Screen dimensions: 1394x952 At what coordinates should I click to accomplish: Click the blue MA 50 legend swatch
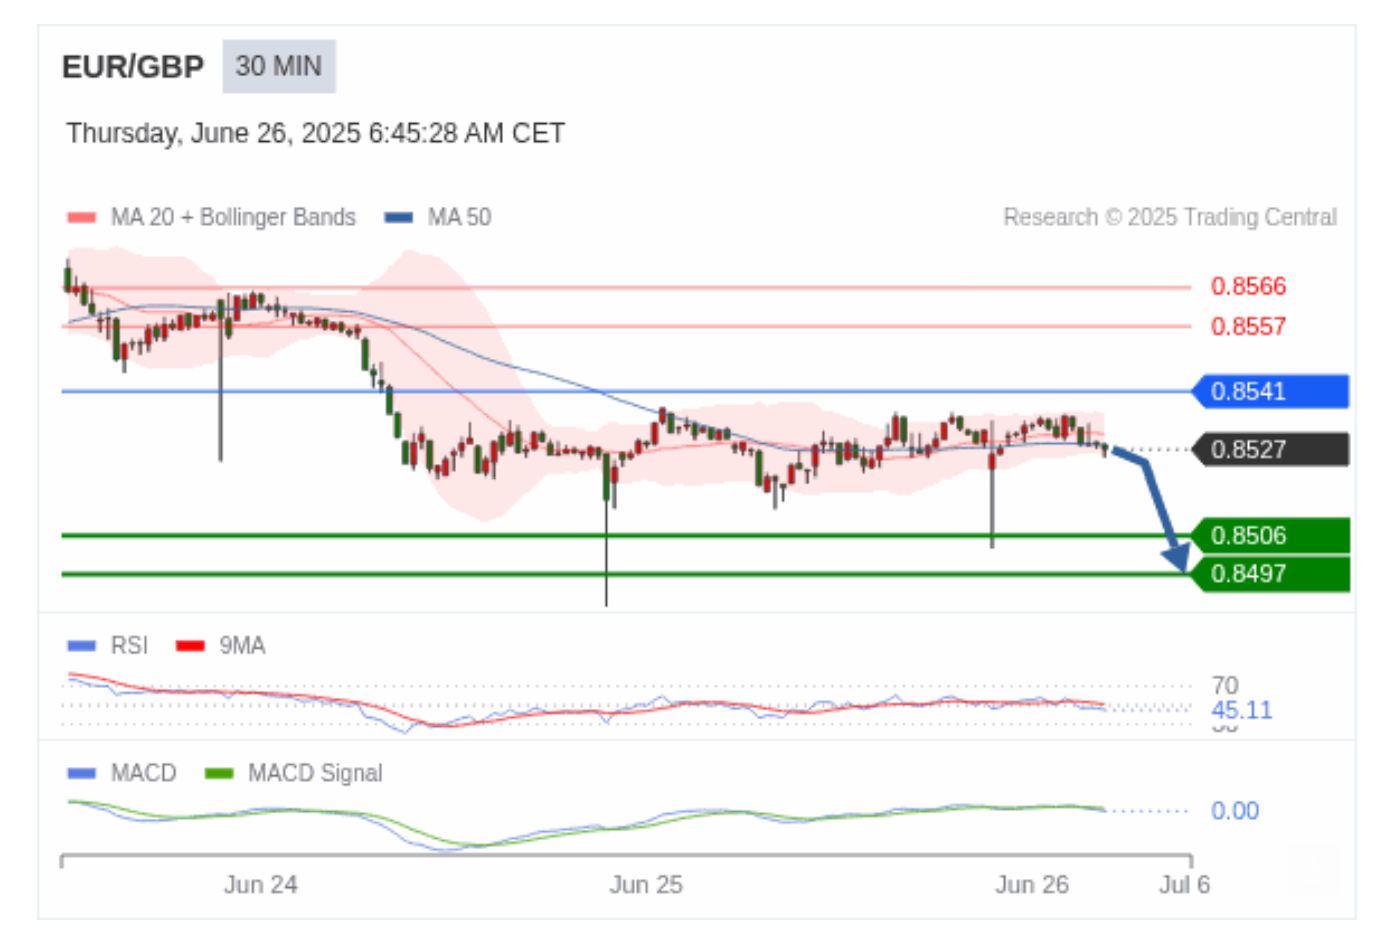[399, 217]
